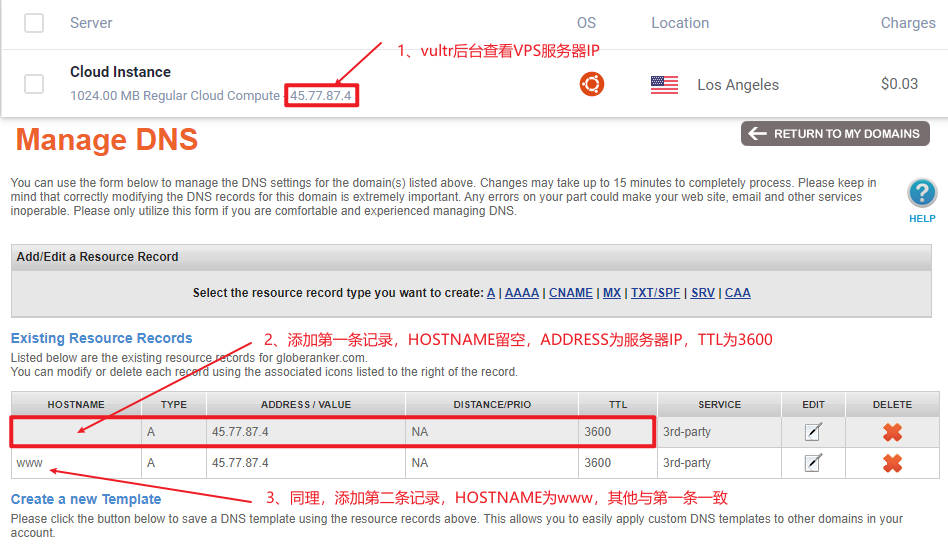Click the HELP text link

click(x=922, y=219)
